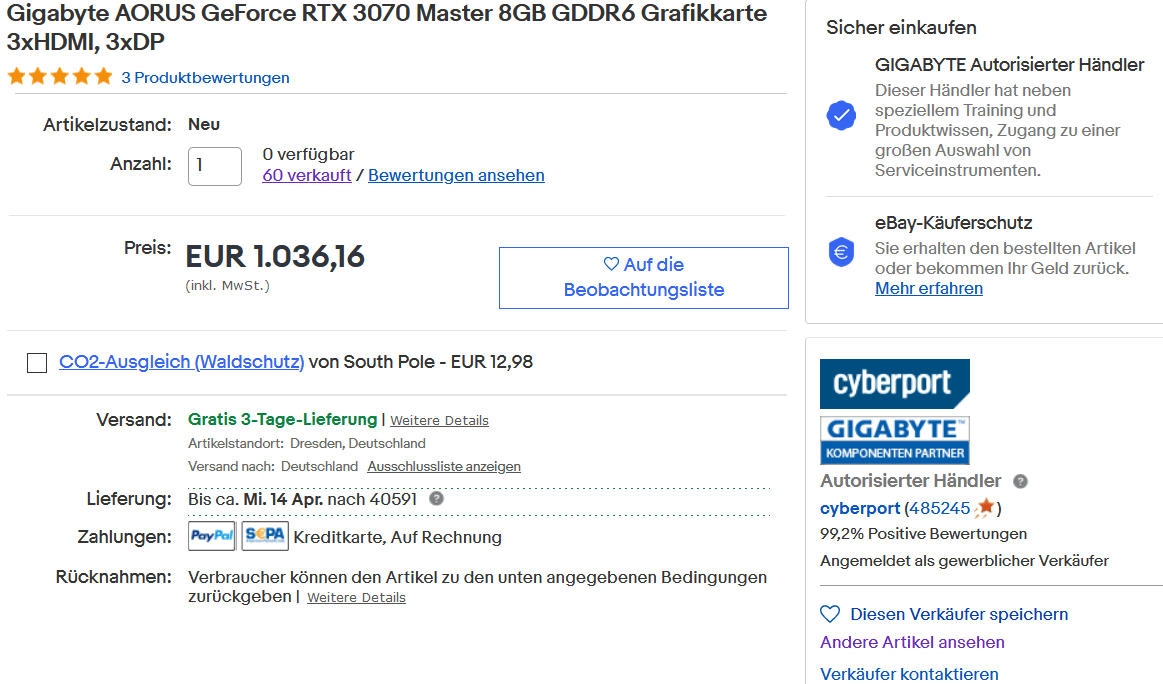Click the Gratis 3-Tage-Lieferung text
Image resolution: width=1163 pixels, height=684 pixels.
pos(283,419)
